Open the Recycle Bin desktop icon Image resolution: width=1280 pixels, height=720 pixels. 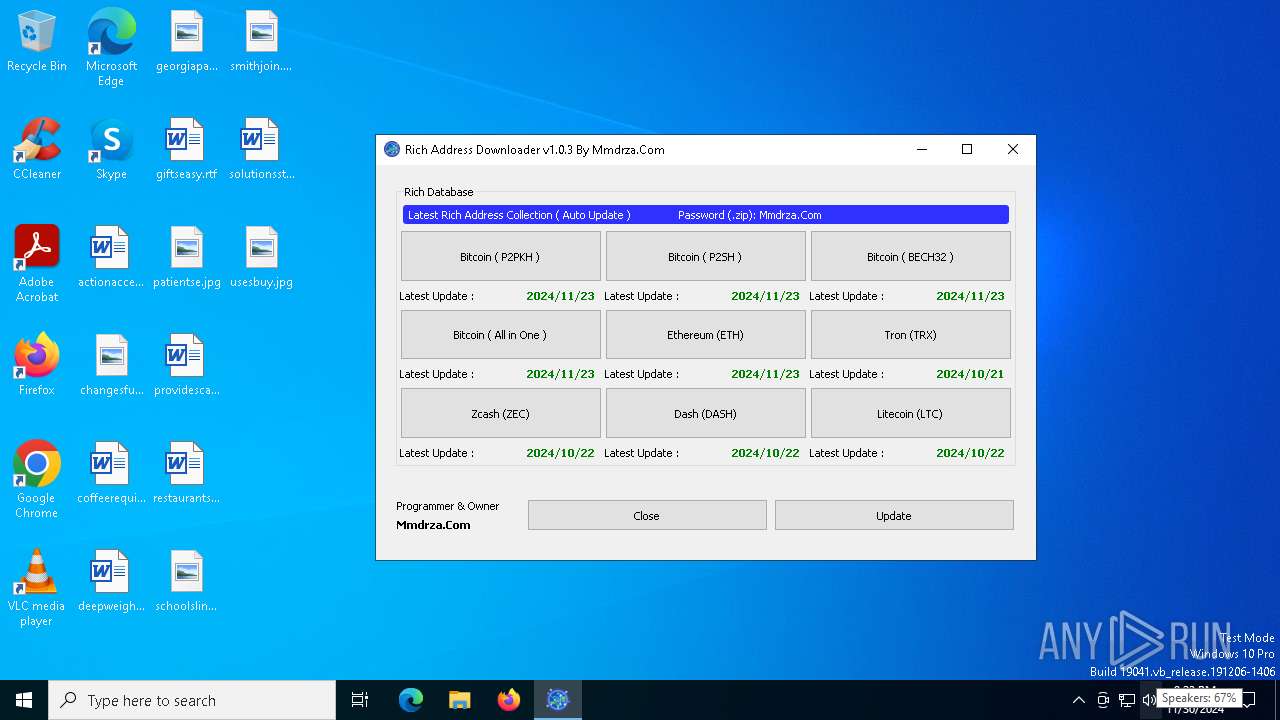click(37, 42)
